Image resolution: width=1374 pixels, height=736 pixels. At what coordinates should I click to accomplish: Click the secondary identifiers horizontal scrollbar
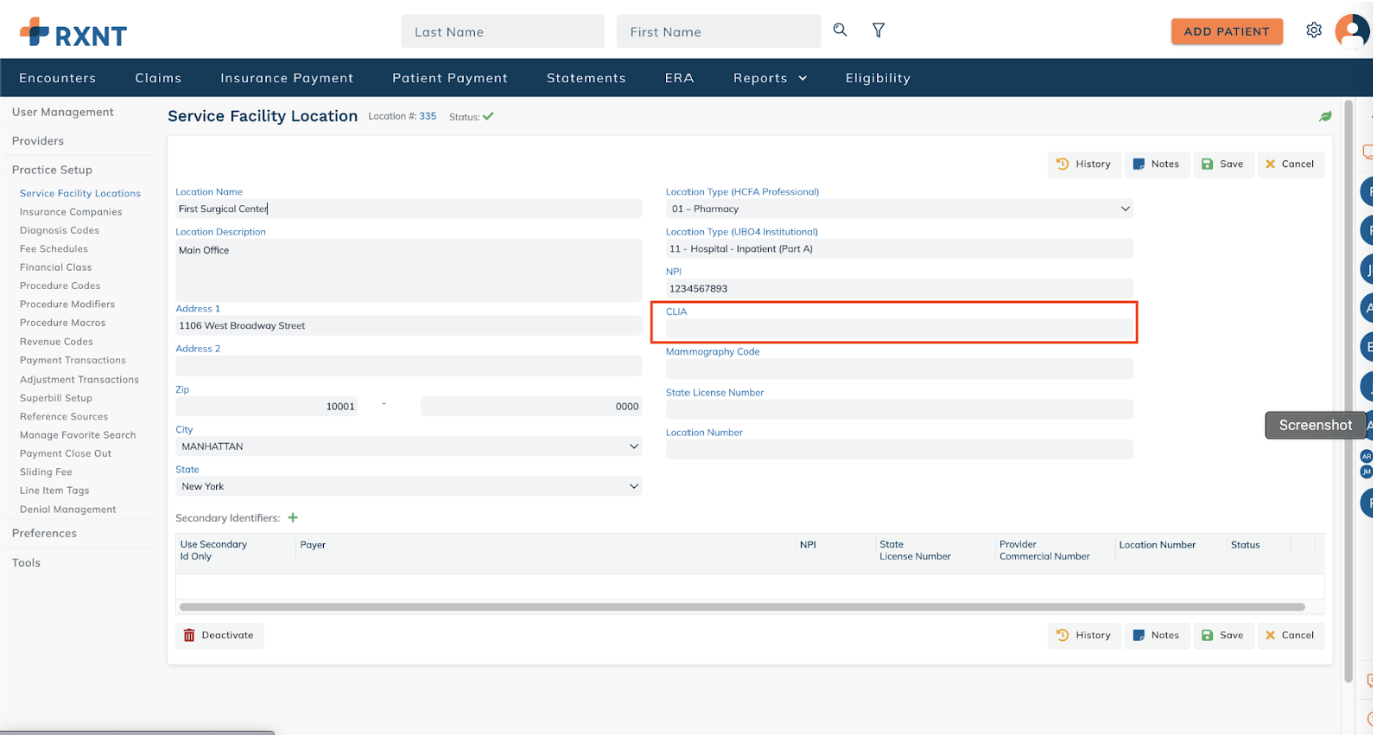pyautogui.click(x=741, y=607)
